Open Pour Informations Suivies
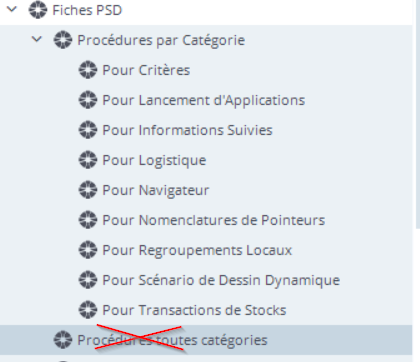 187,130
